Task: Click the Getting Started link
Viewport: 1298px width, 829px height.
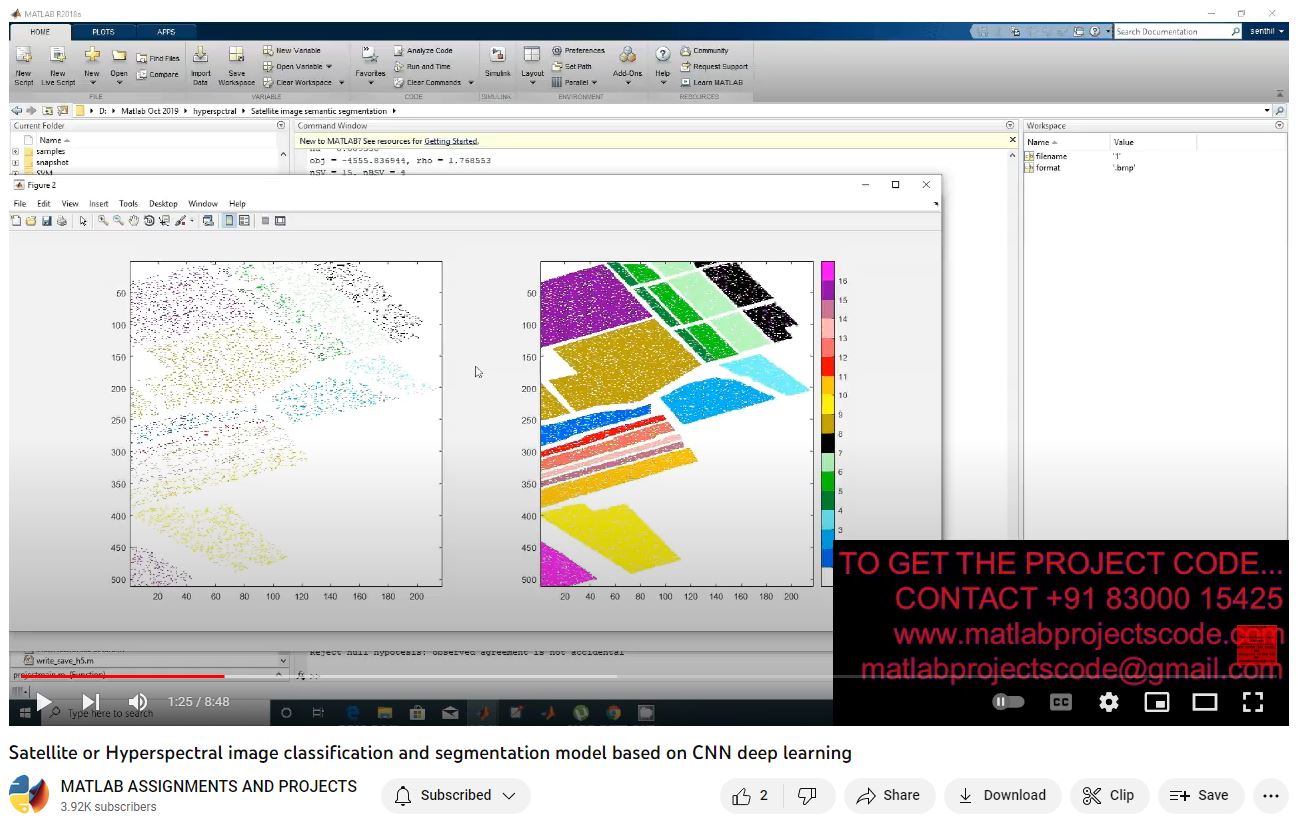Action: (x=450, y=141)
